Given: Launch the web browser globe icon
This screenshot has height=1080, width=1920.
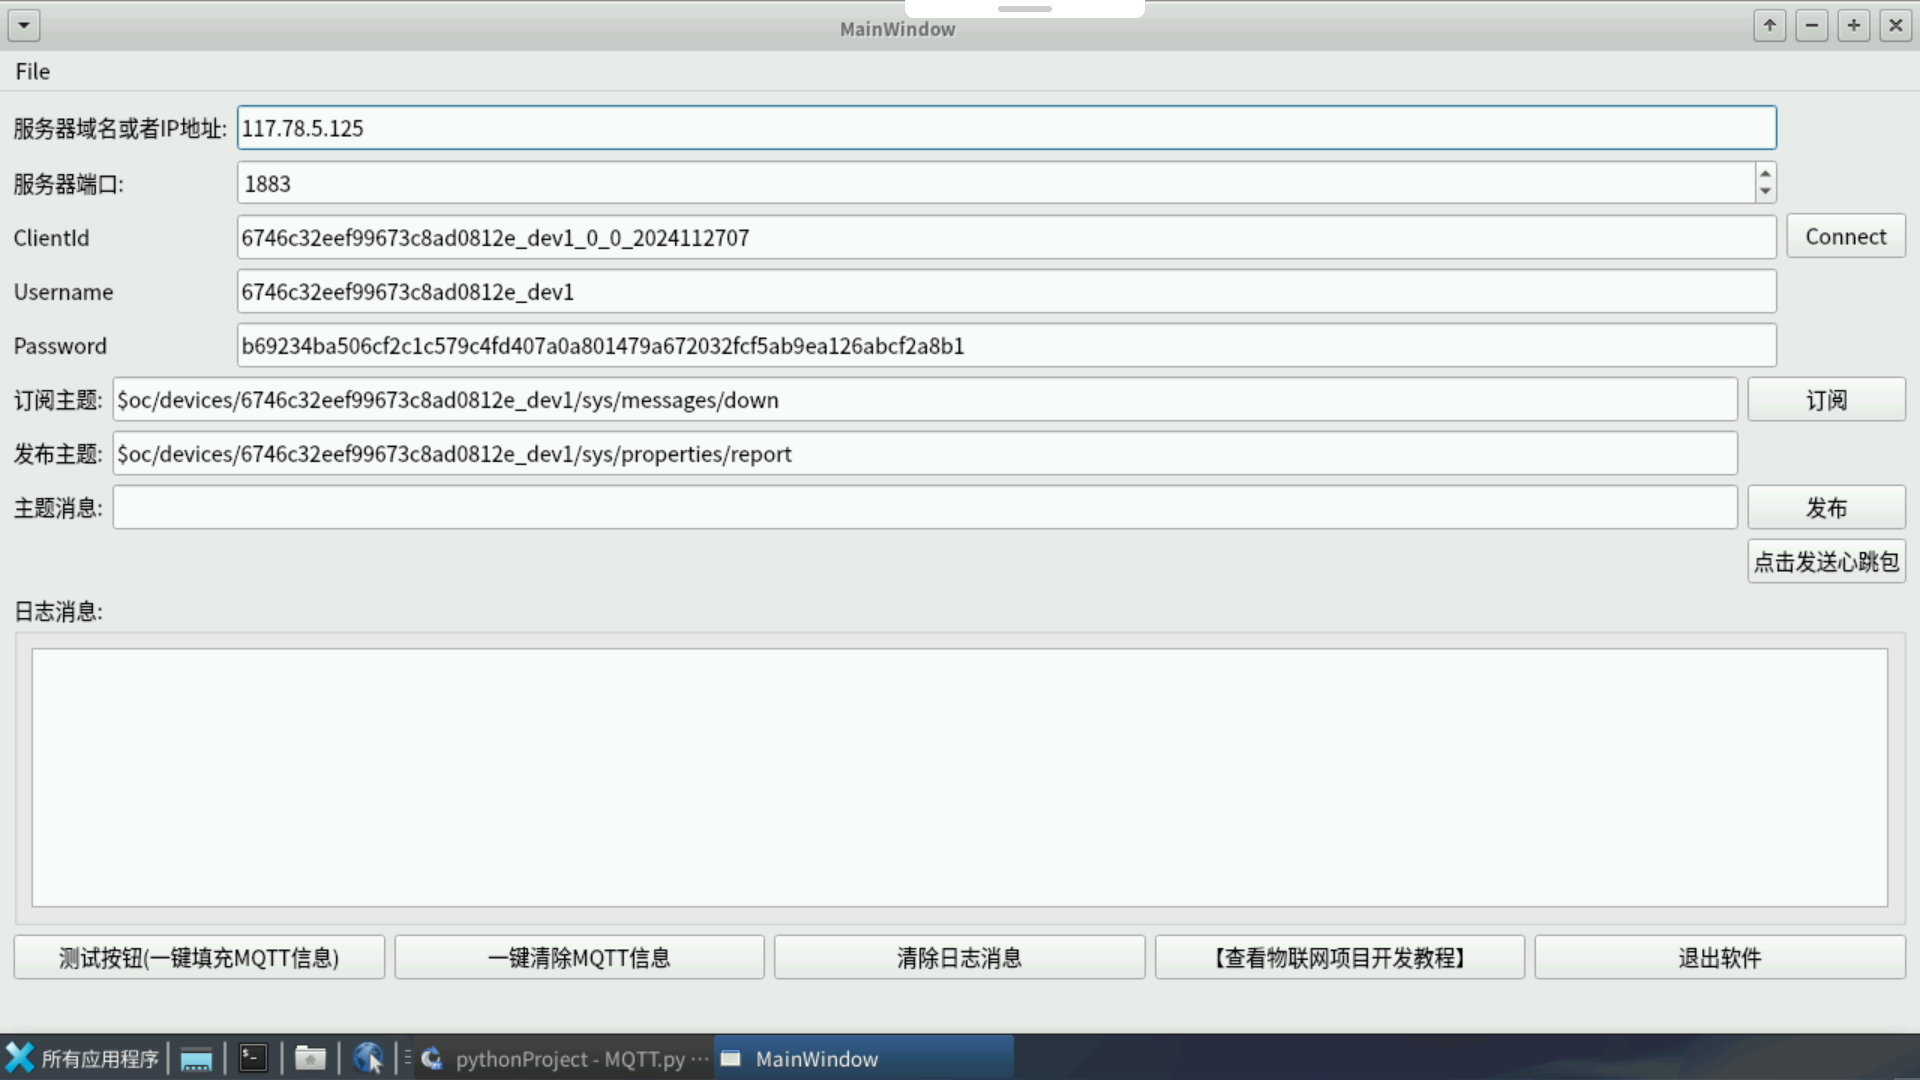Looking at the screenshot, I should point(368,1058).
